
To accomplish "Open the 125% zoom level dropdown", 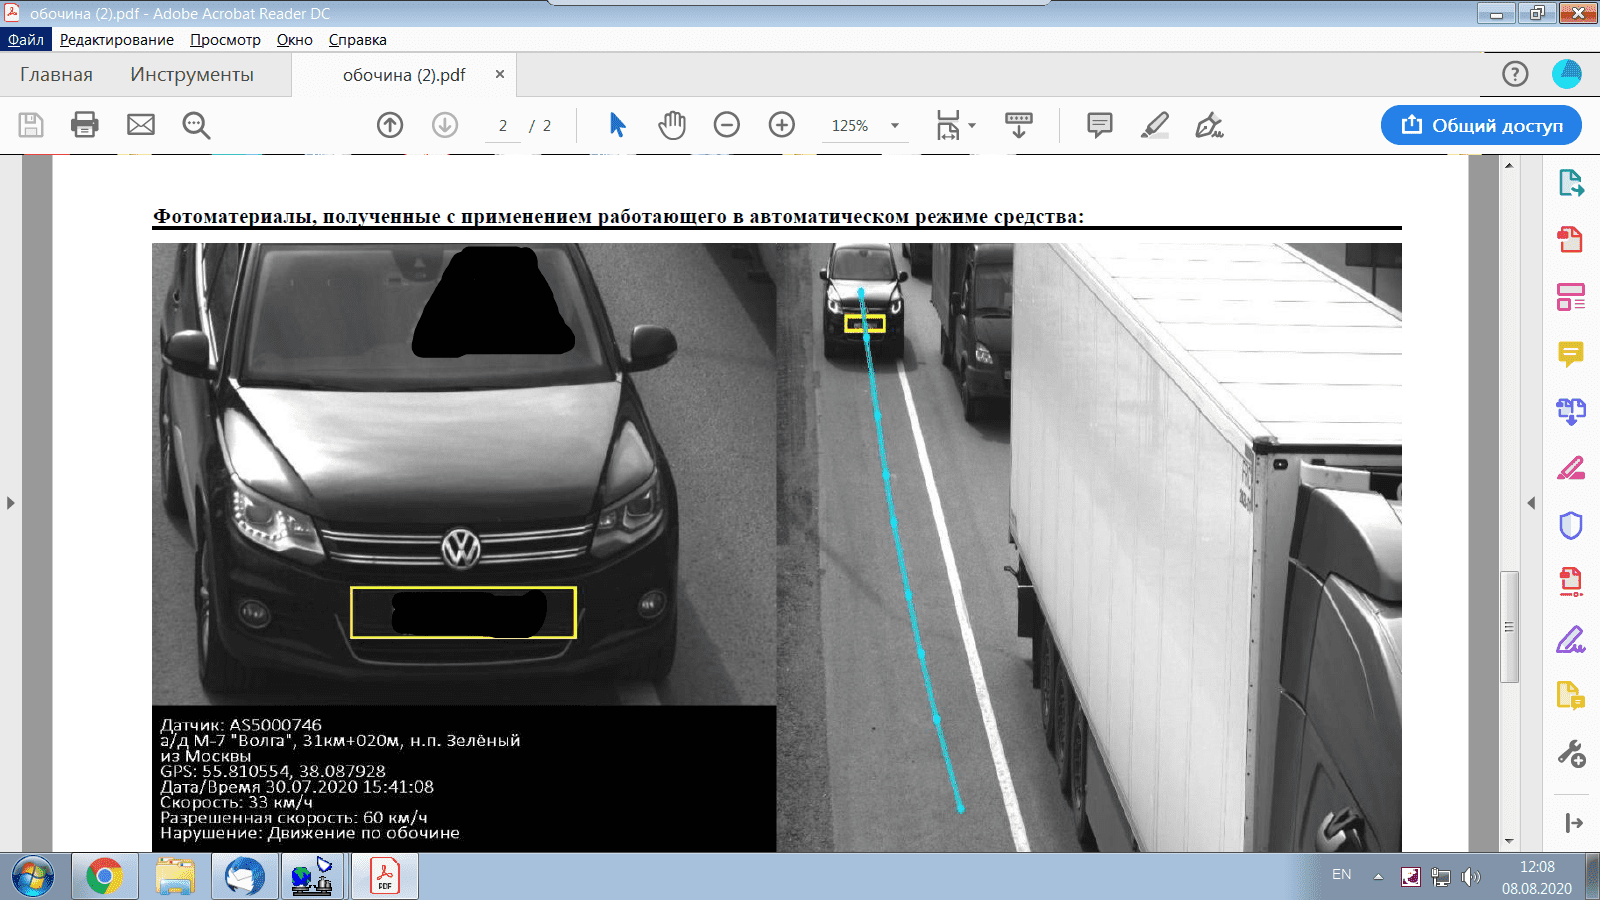I will click(895, 126).
